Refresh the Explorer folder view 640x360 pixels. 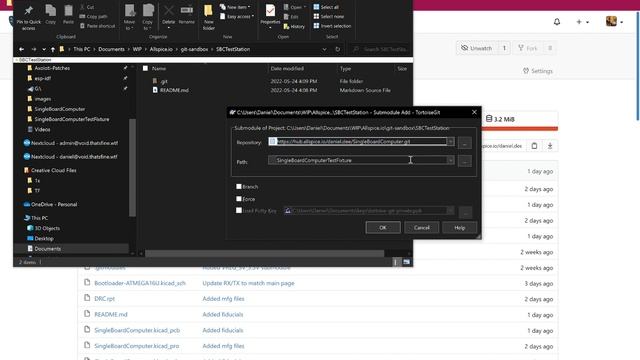click(338, 49)
